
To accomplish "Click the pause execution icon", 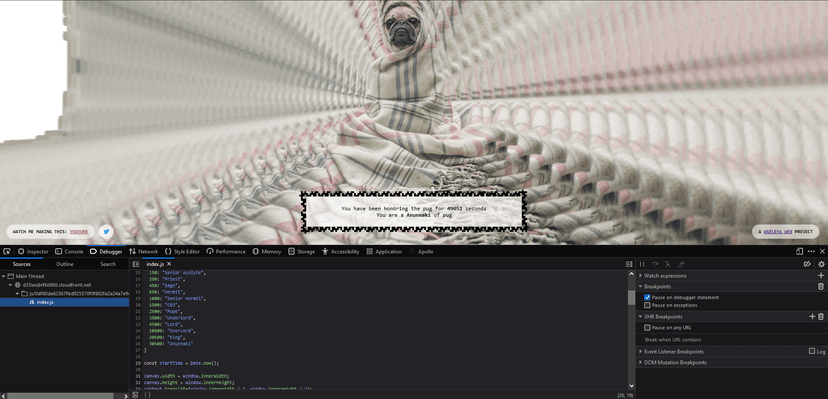I will 643,264.
